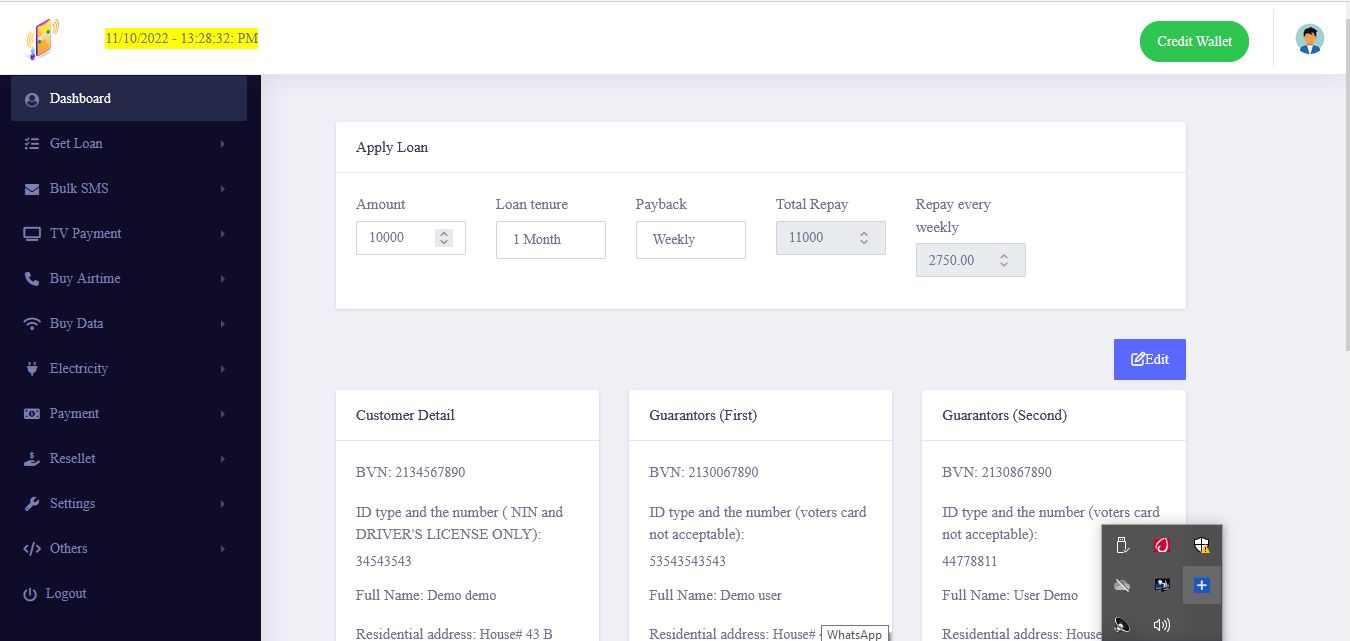Click the Customer Detail card heading
This screenshot has width=1350, height=641.
(x=405, y=415)
